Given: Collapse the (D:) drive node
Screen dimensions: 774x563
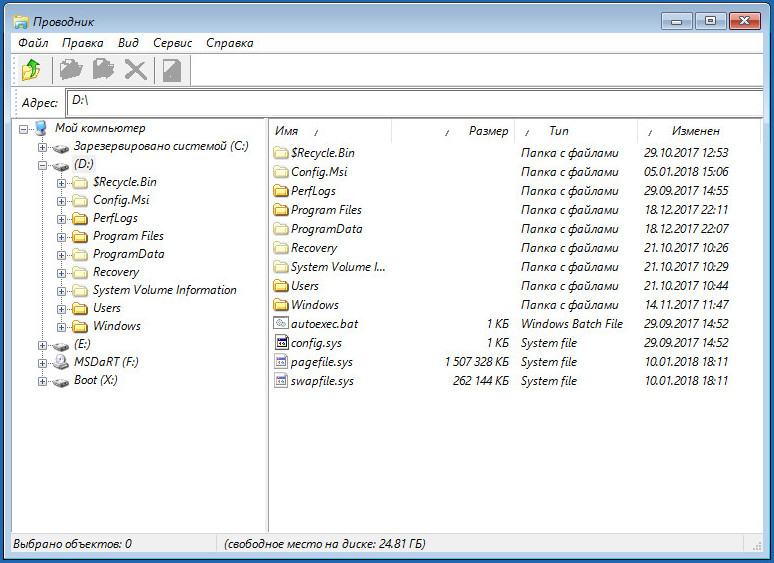Looking at the screenshot, I should coord(42,165).
